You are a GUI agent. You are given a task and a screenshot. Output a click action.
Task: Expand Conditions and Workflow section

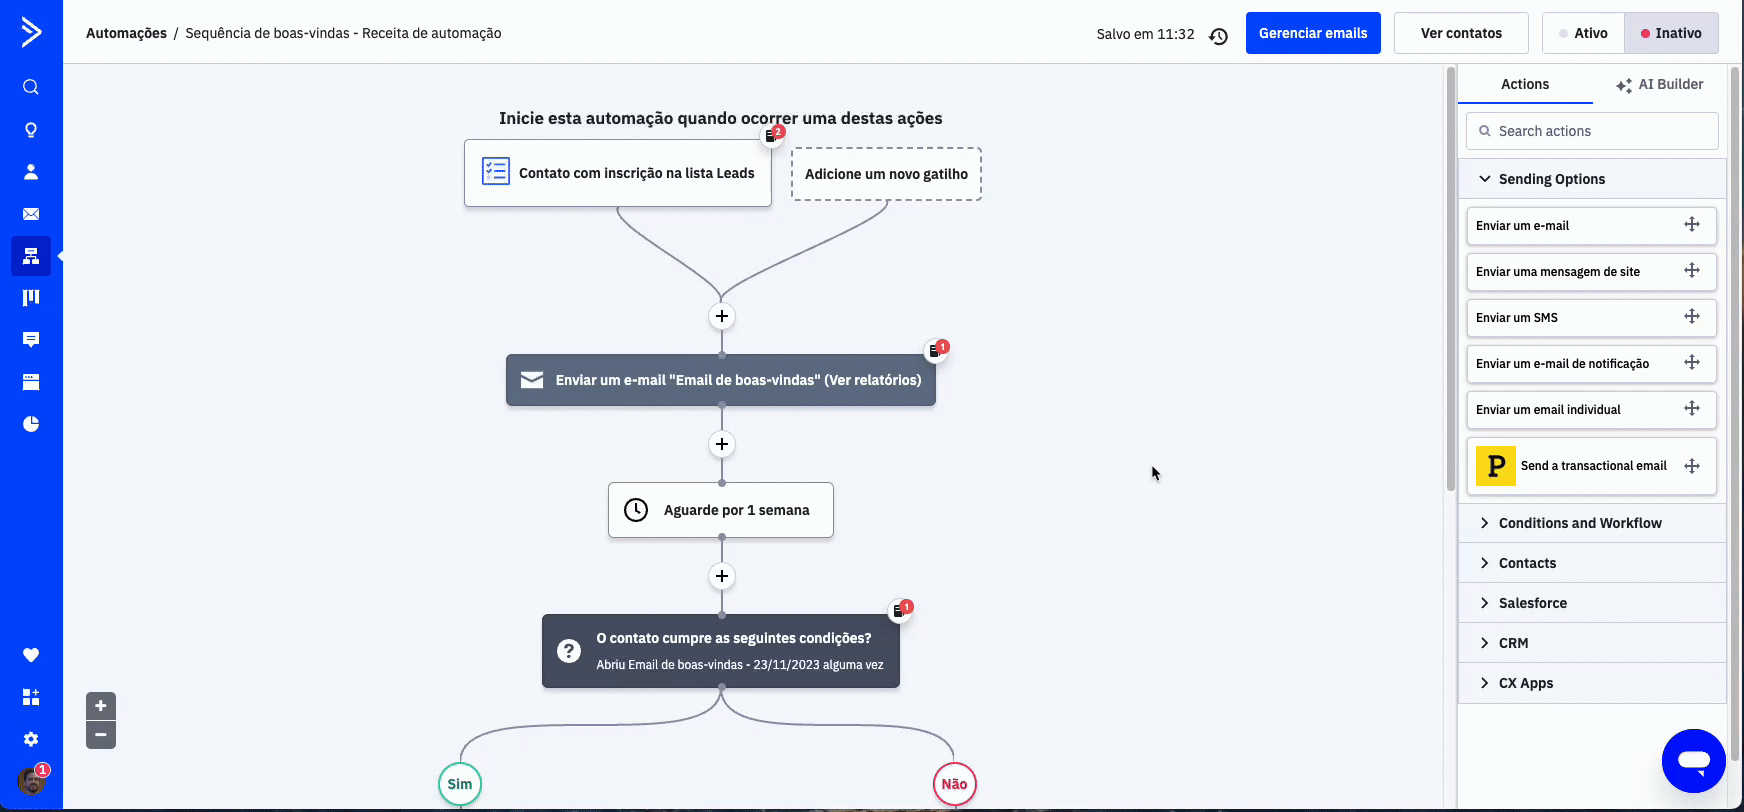coord(1579,523)
